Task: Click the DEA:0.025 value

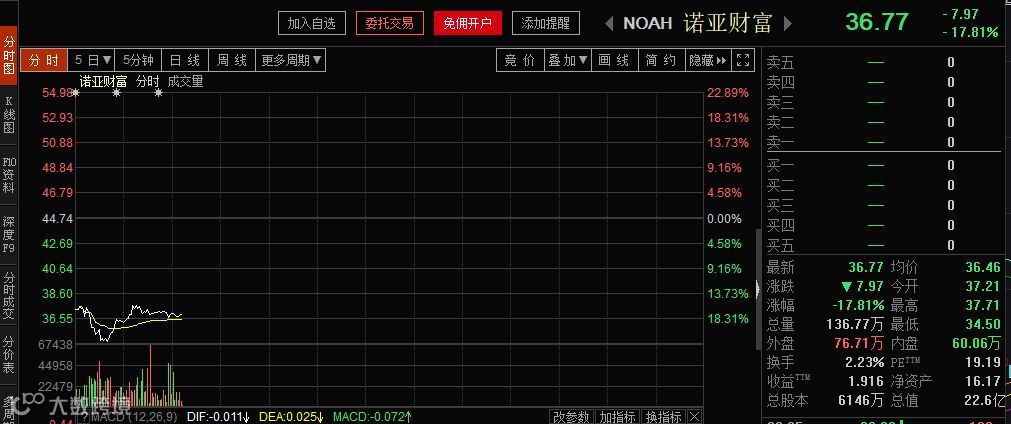Action: click(x=291, y=417)
